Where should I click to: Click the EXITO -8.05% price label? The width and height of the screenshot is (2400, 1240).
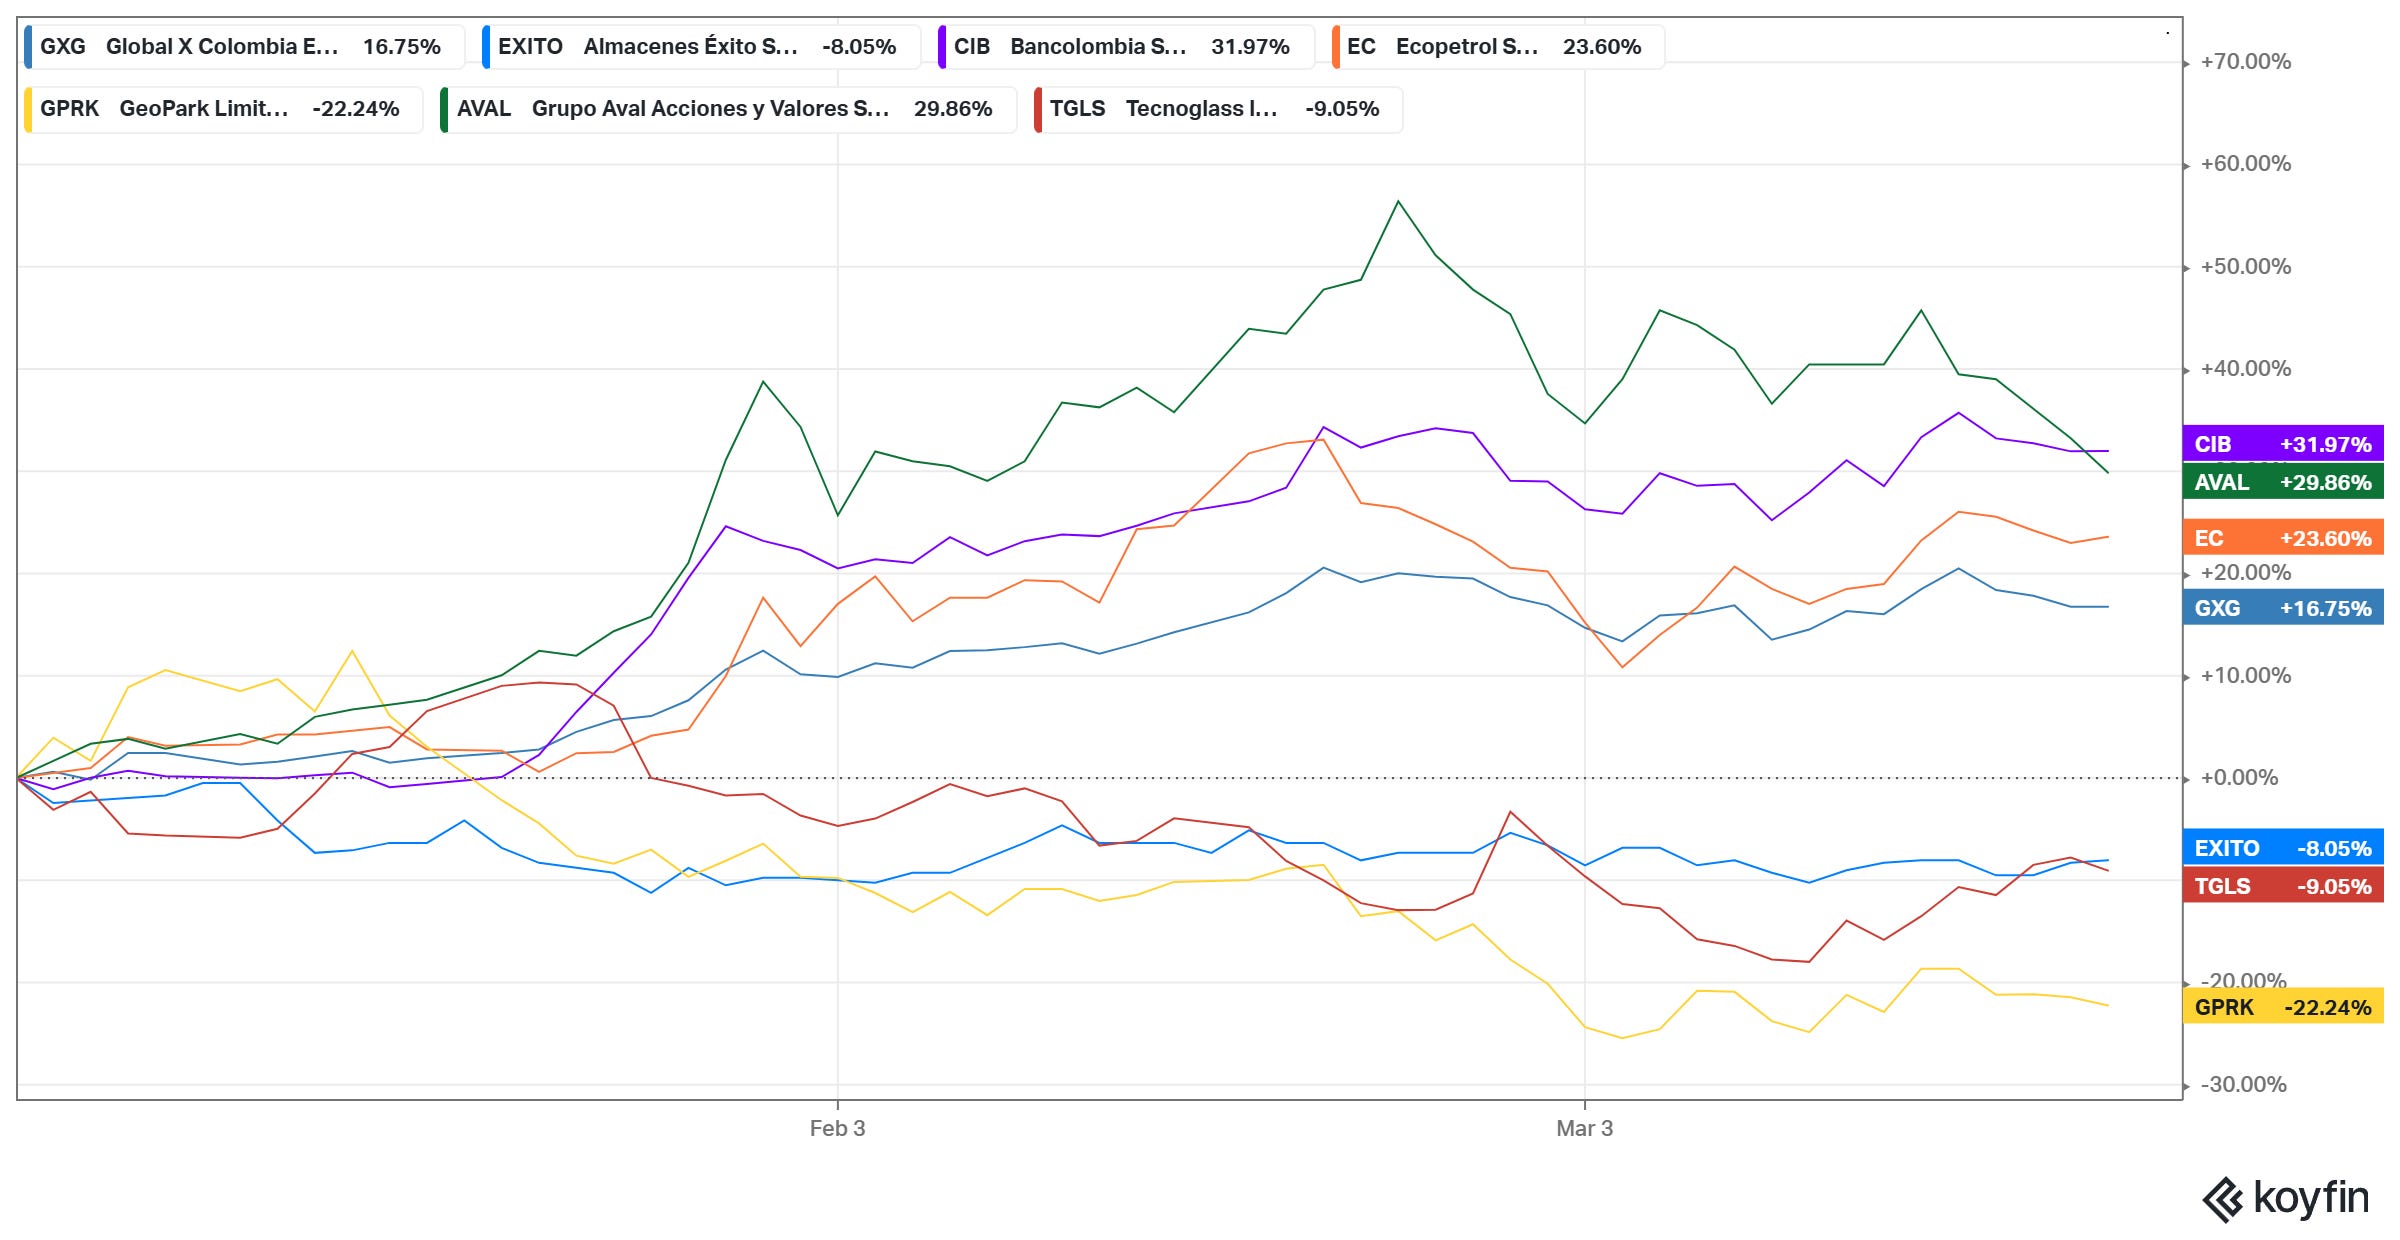pyautogui.click(x=2283, y=848)
